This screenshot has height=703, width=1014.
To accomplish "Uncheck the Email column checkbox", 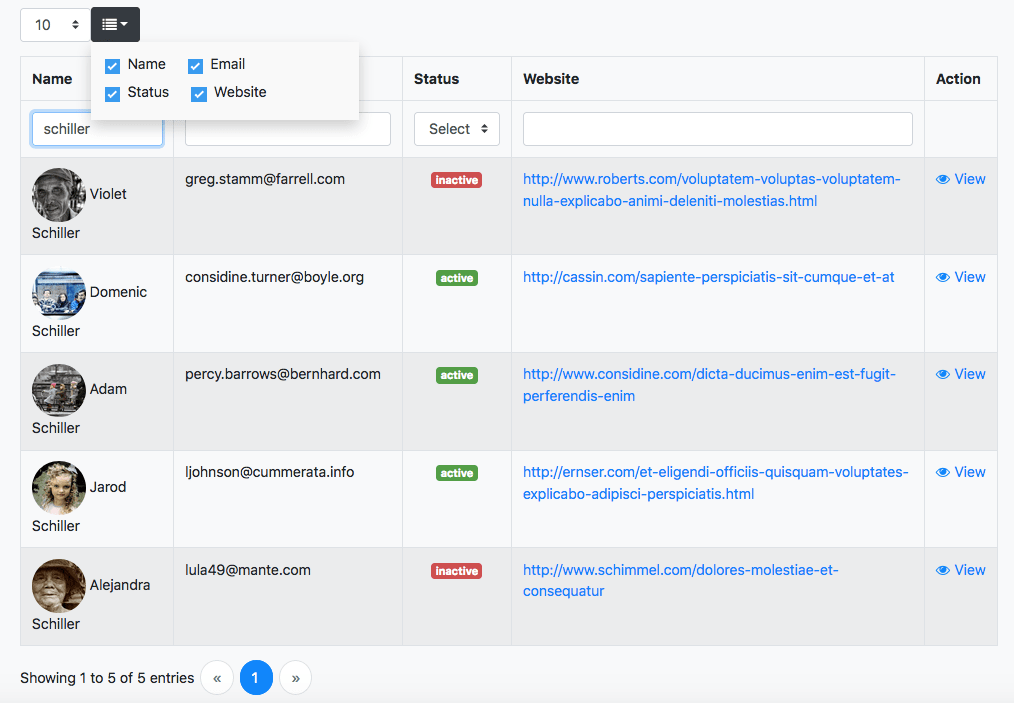I will coord(195,66).
